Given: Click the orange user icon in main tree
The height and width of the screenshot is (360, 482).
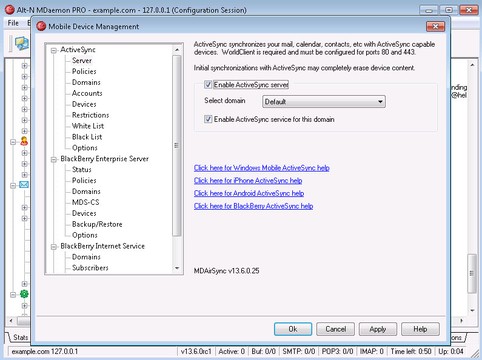Looking at the screenshot, I should point(24,141).
